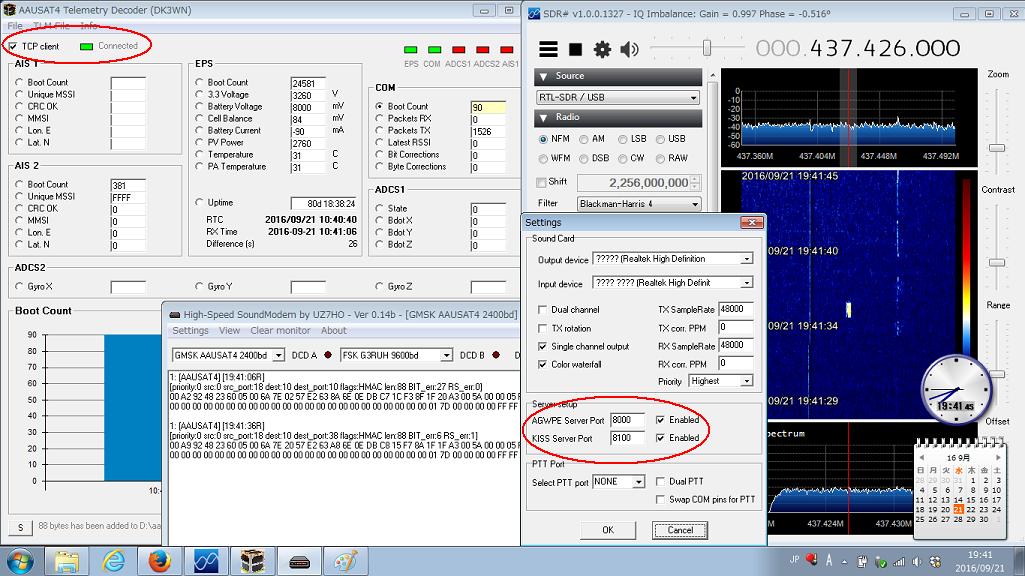
Task: Open the SDR# hamburger menu
Action: [548, 49]
